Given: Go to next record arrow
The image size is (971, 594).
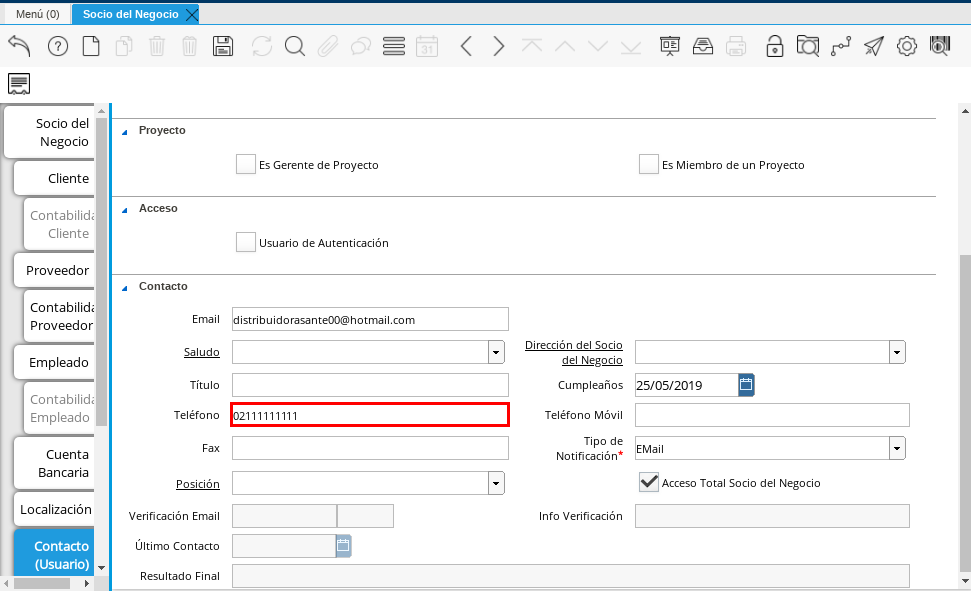Looking at the screenshot, I should point(499,46).
